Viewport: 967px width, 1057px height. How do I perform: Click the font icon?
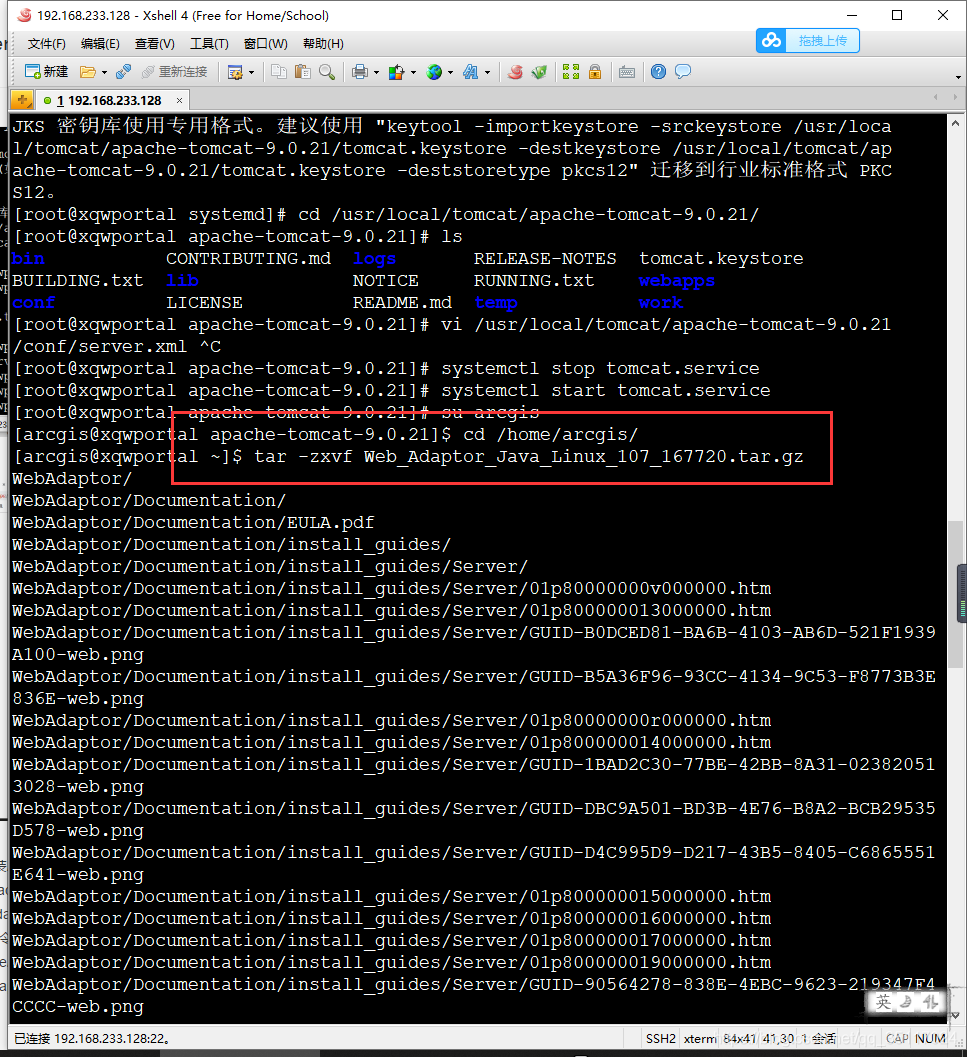coord(471,71)
